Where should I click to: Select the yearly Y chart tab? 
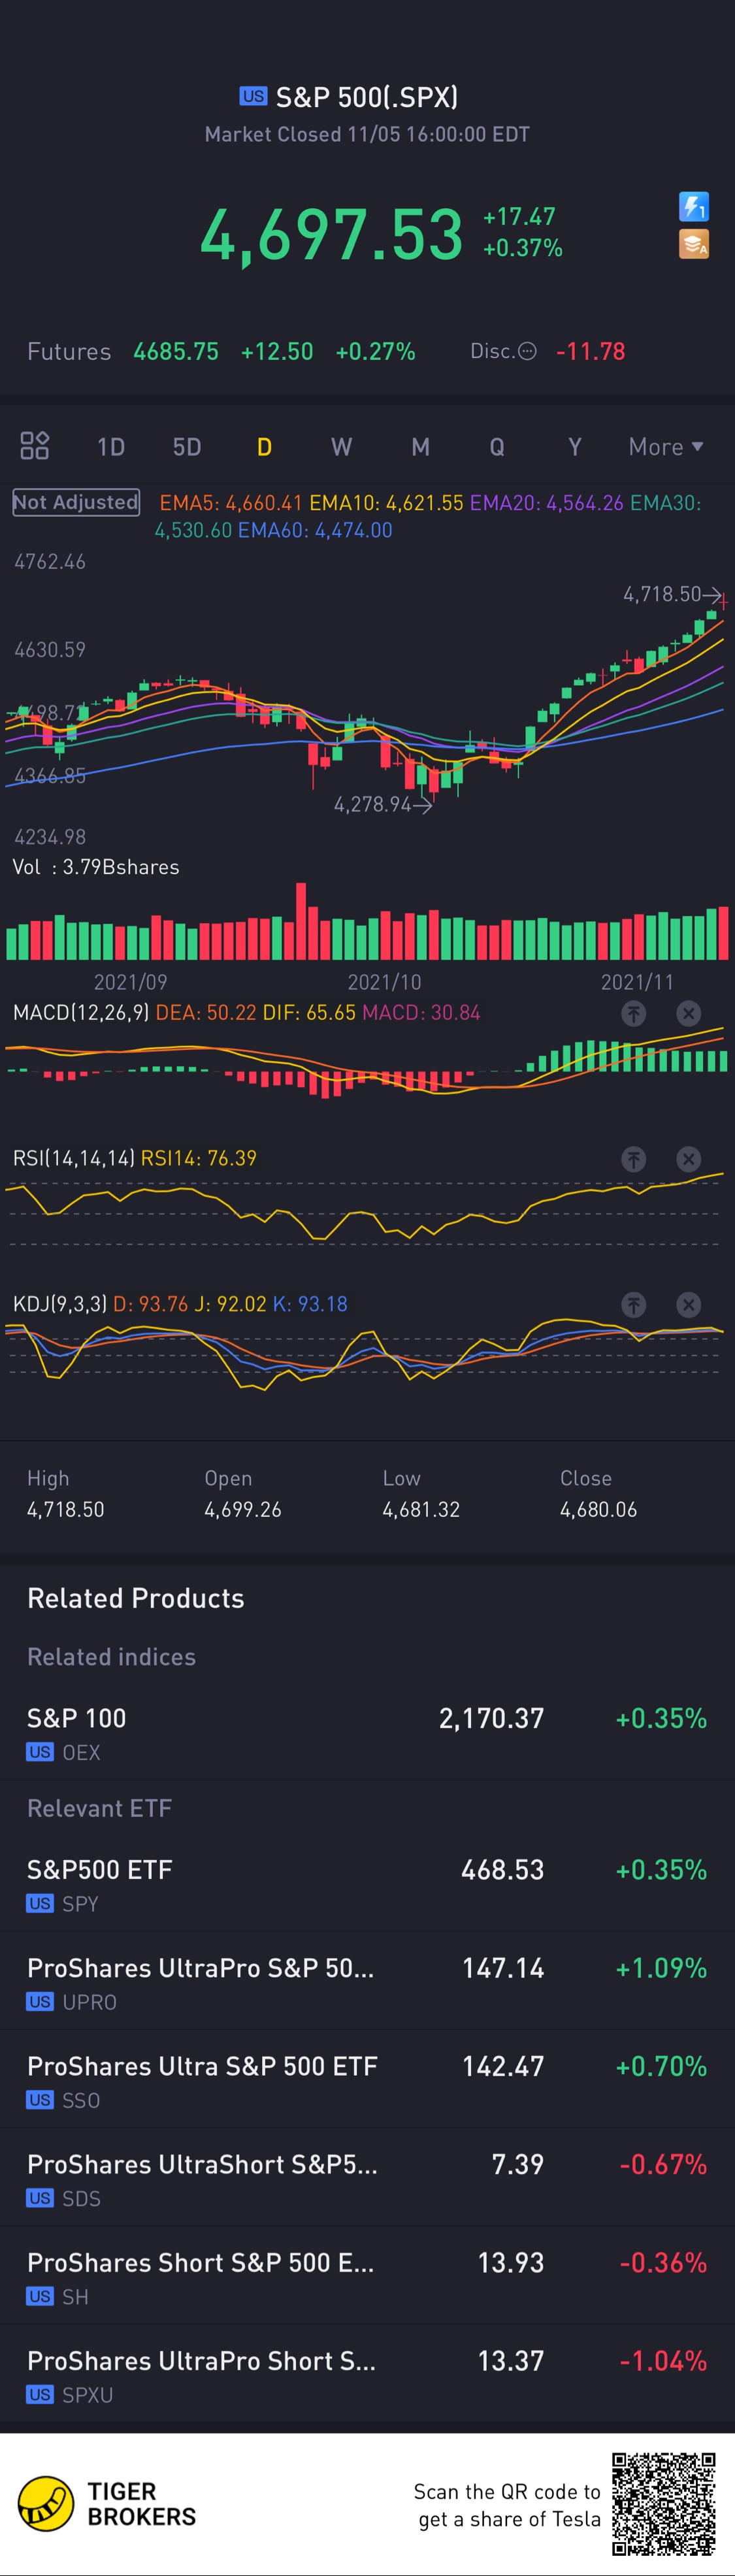[x=575, y=447]
